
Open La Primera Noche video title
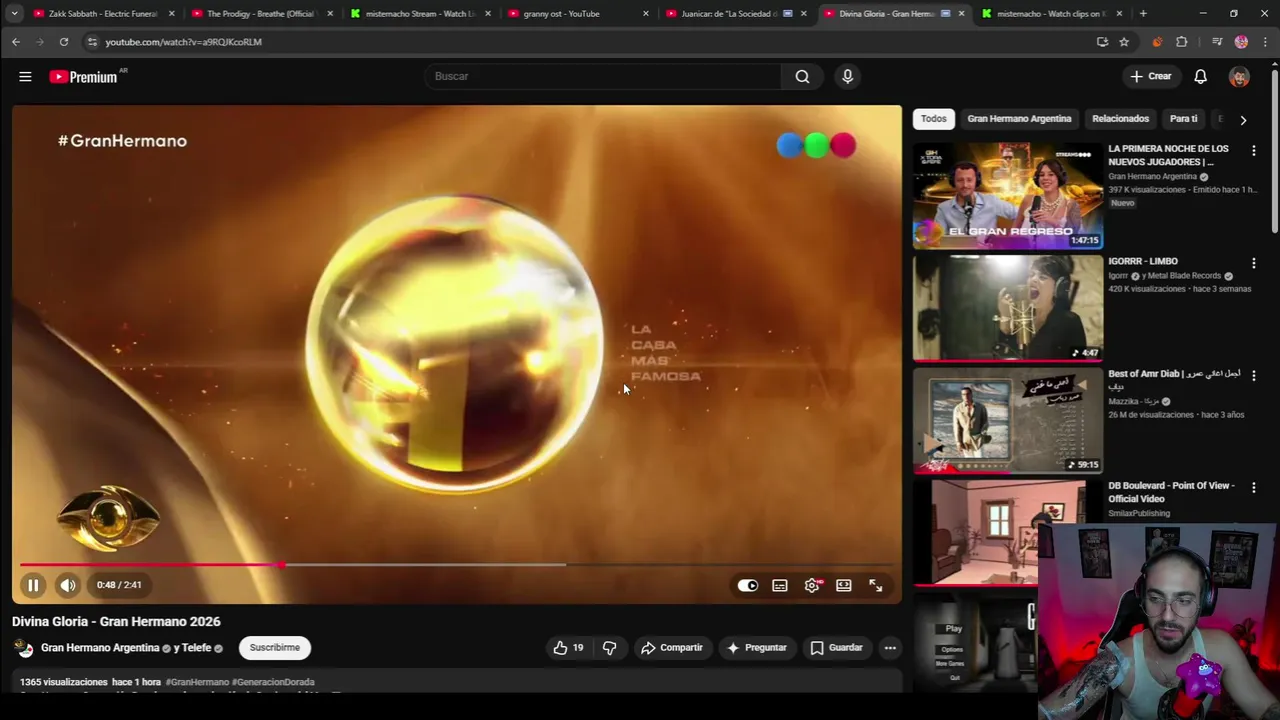tap(1168, 155)
